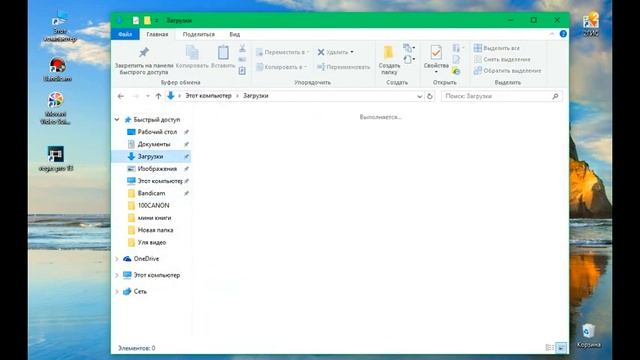Expand the Сеть tree node
Viewport: 640px width, 360px height.
click(x=117, y=291)
